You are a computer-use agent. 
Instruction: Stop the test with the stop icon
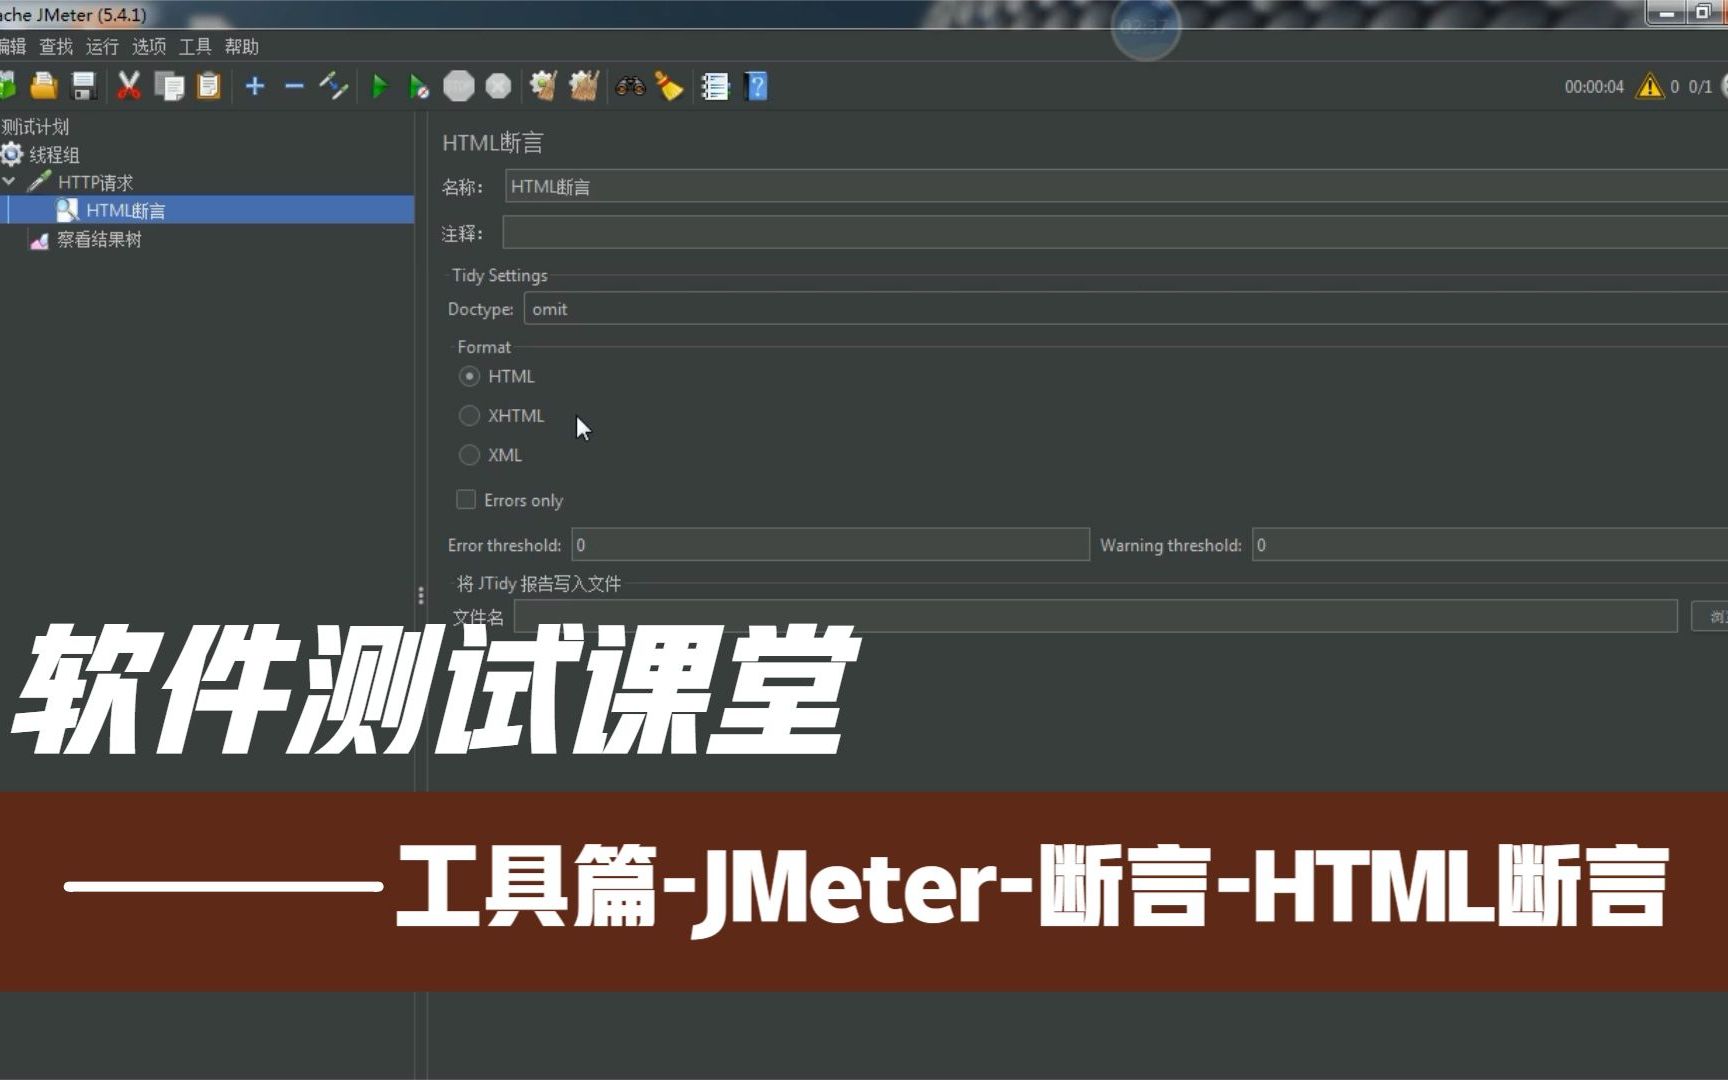pyautogui.click(x=459, y=87)
